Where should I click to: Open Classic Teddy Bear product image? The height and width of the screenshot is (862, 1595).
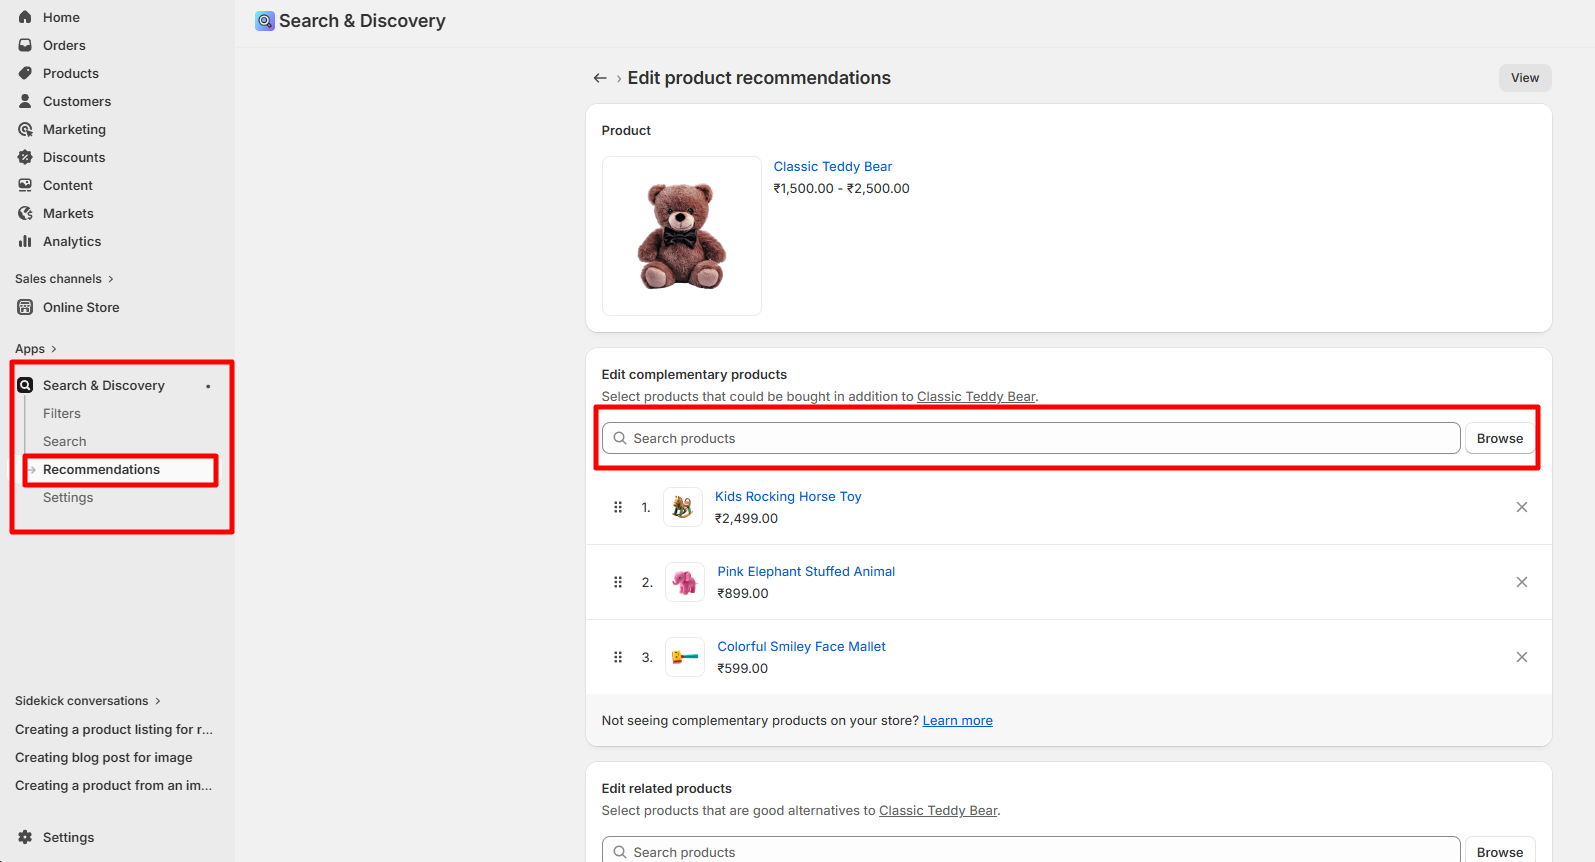point(682,236)
